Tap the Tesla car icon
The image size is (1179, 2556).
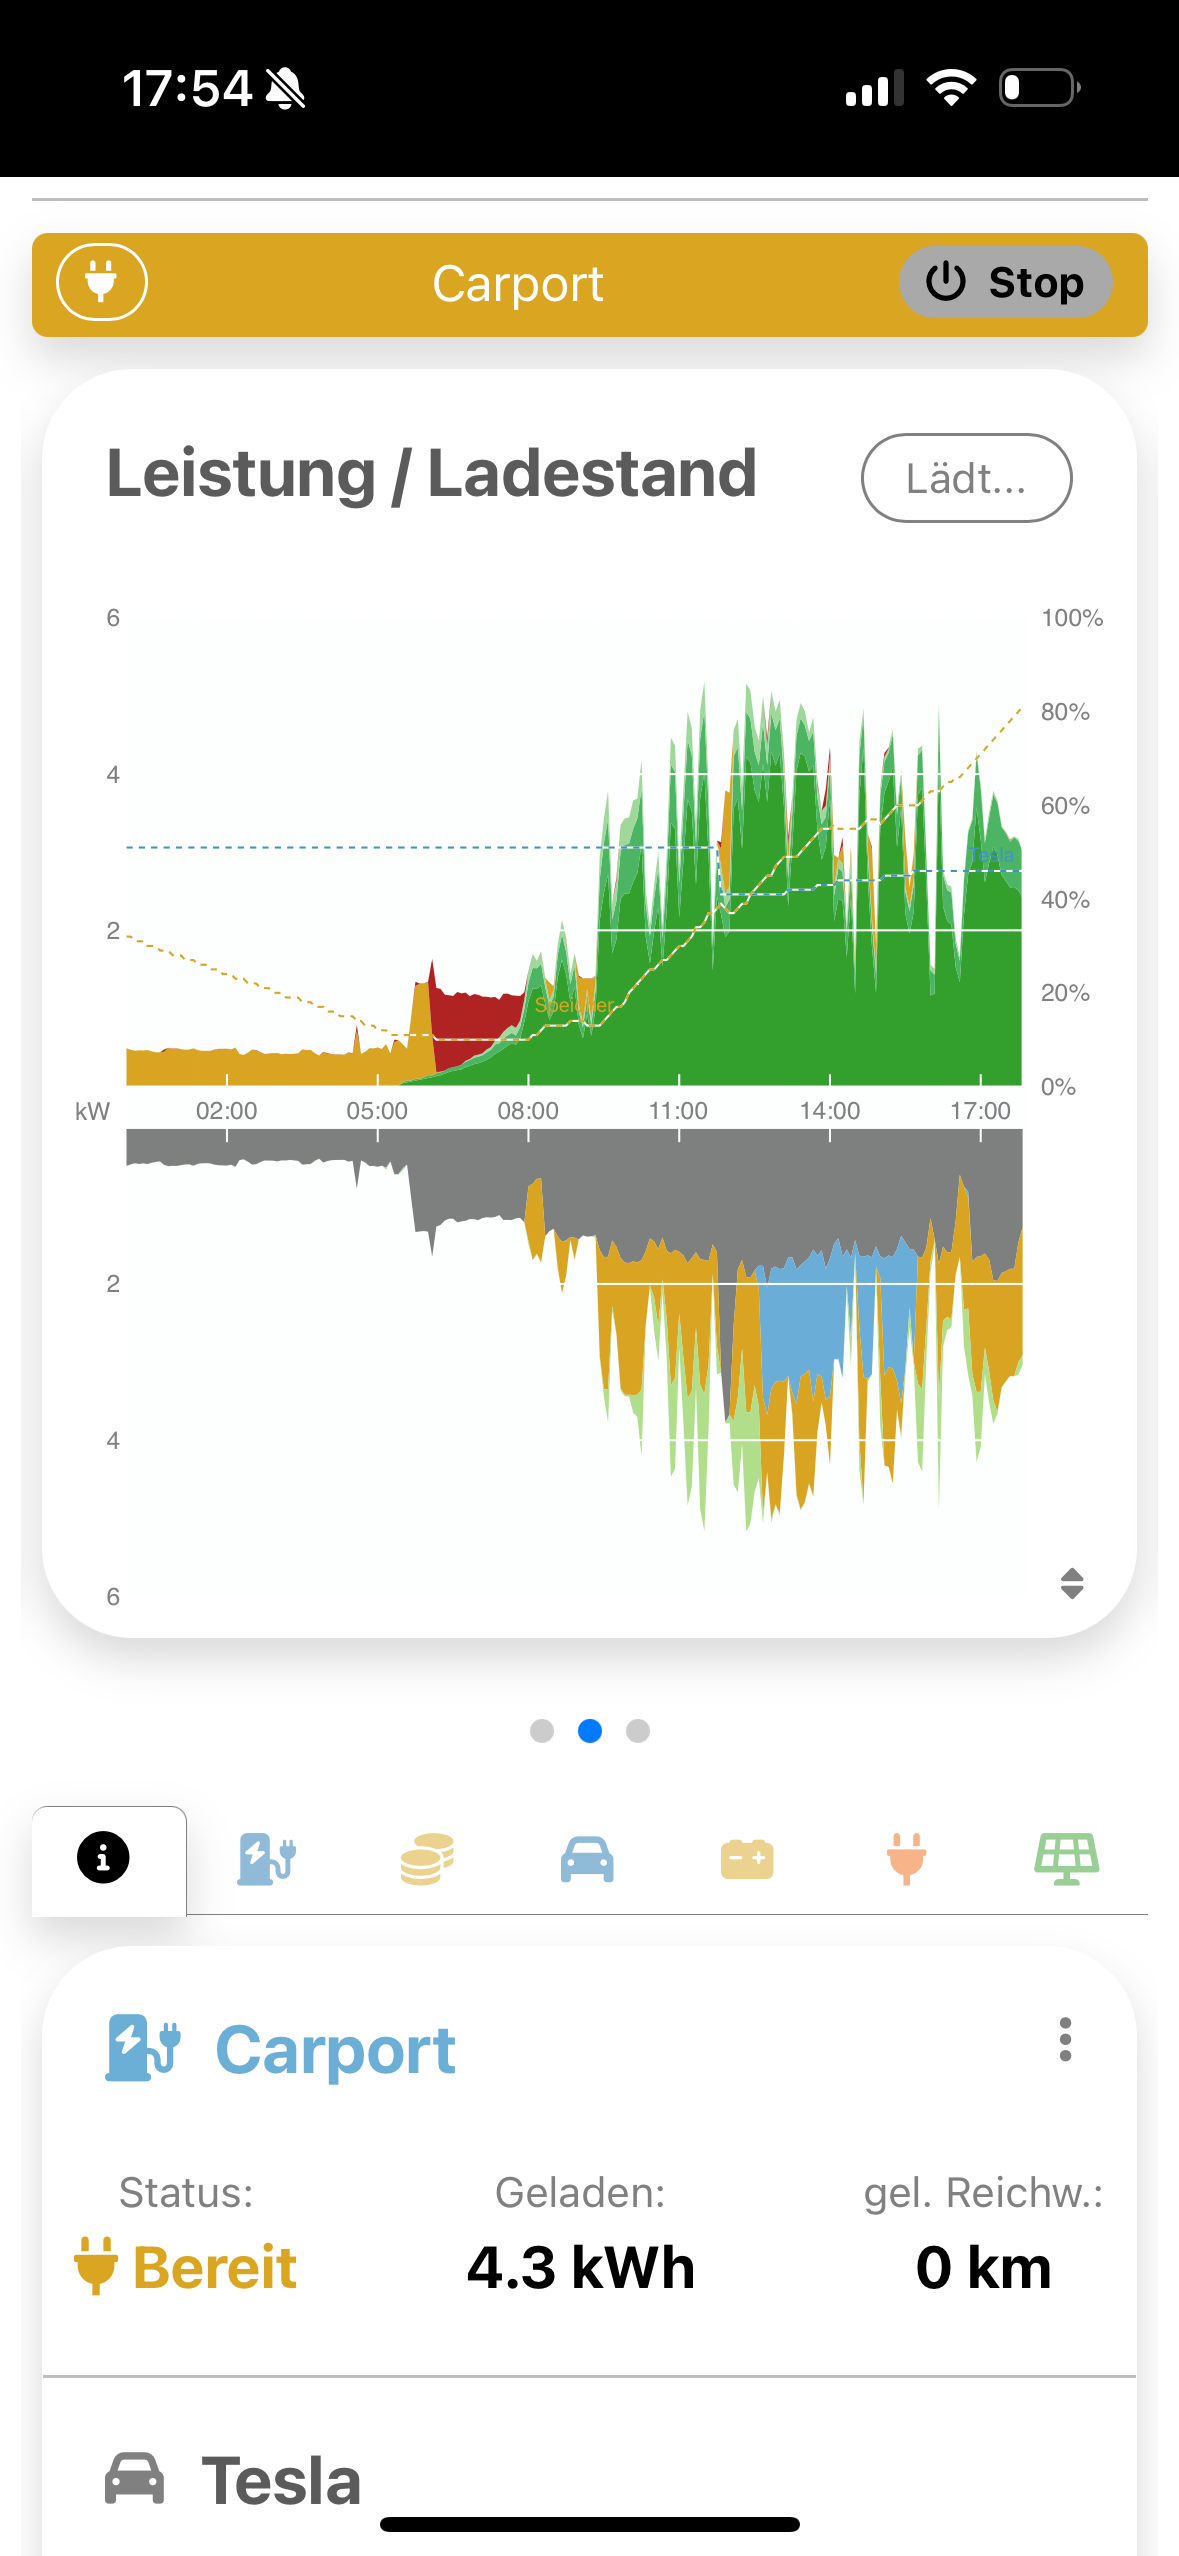pos(134,2479)
